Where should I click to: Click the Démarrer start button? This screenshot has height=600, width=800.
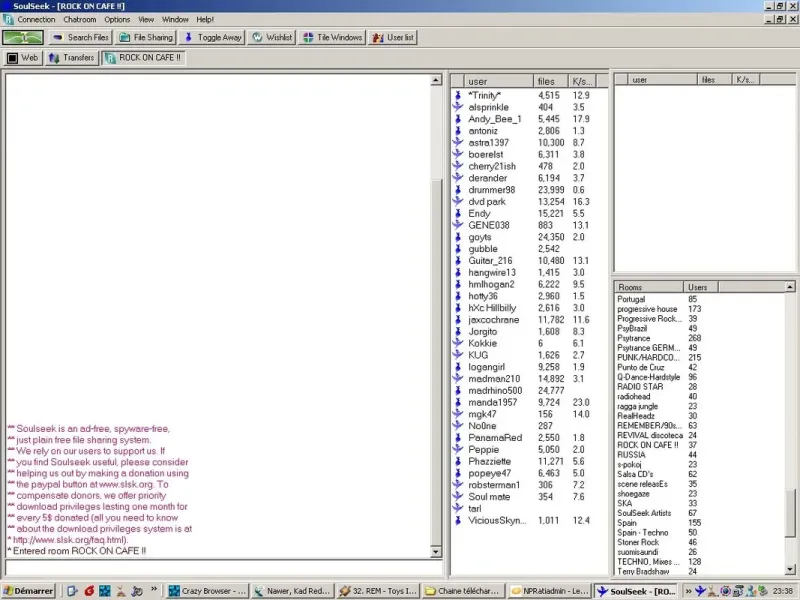pos(29,591)
